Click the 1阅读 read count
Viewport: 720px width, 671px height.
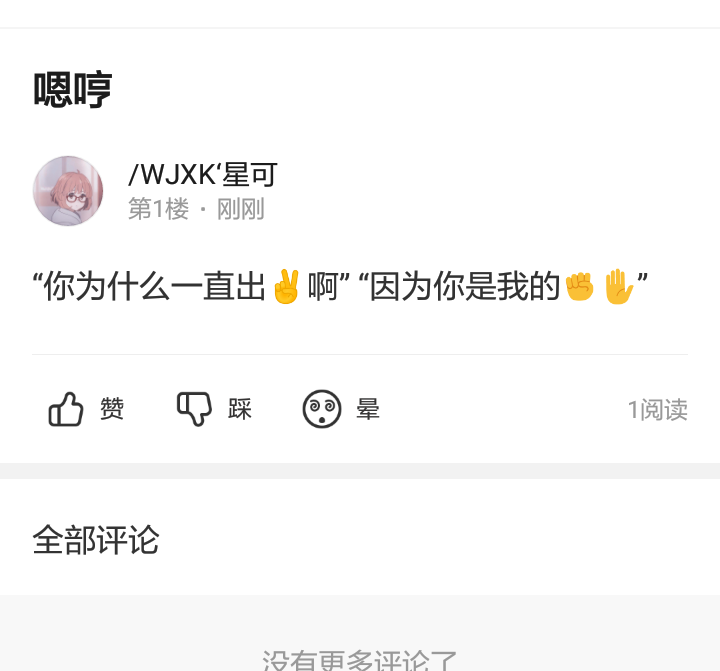[658, 410]
